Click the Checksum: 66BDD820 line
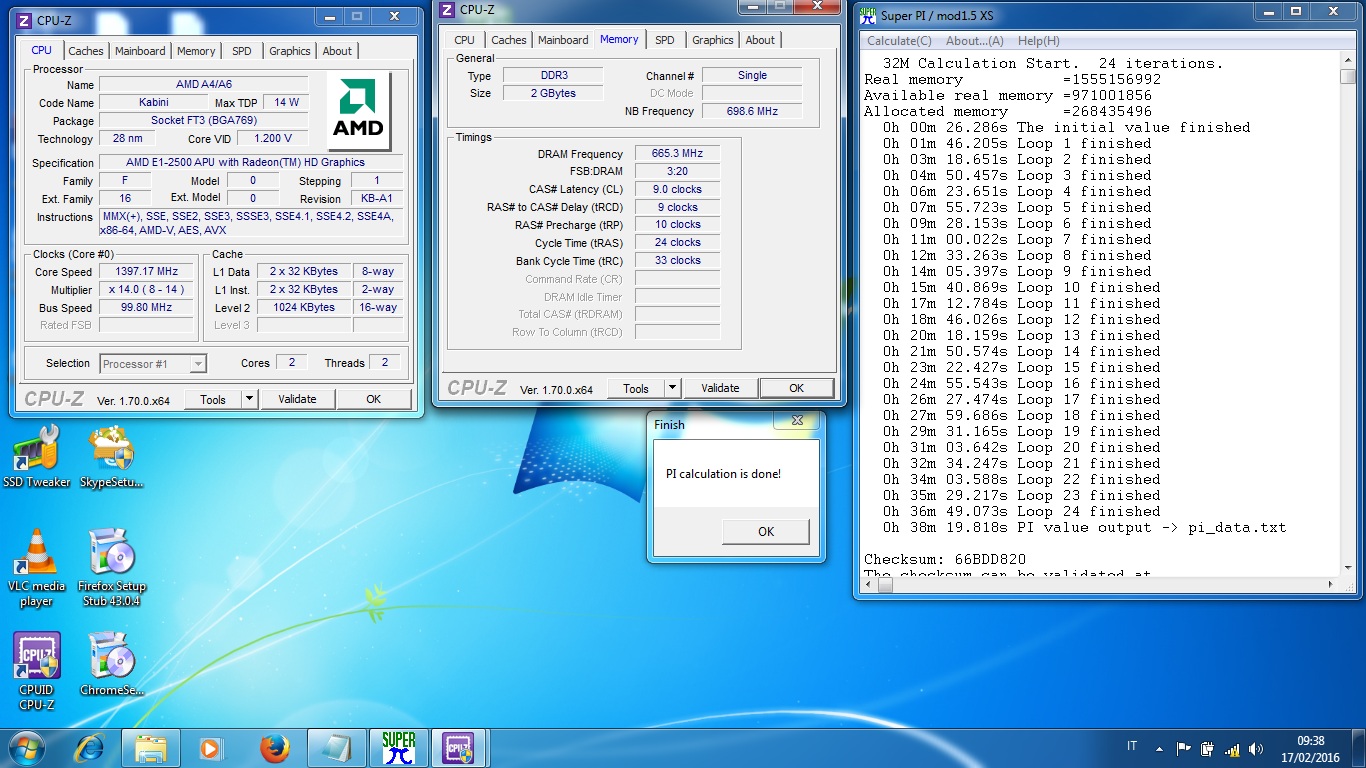 pos(945,559)
